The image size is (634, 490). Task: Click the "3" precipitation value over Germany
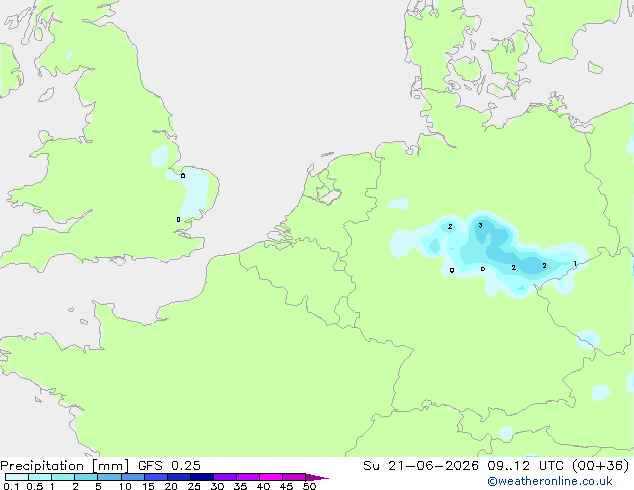coord(480,225)
